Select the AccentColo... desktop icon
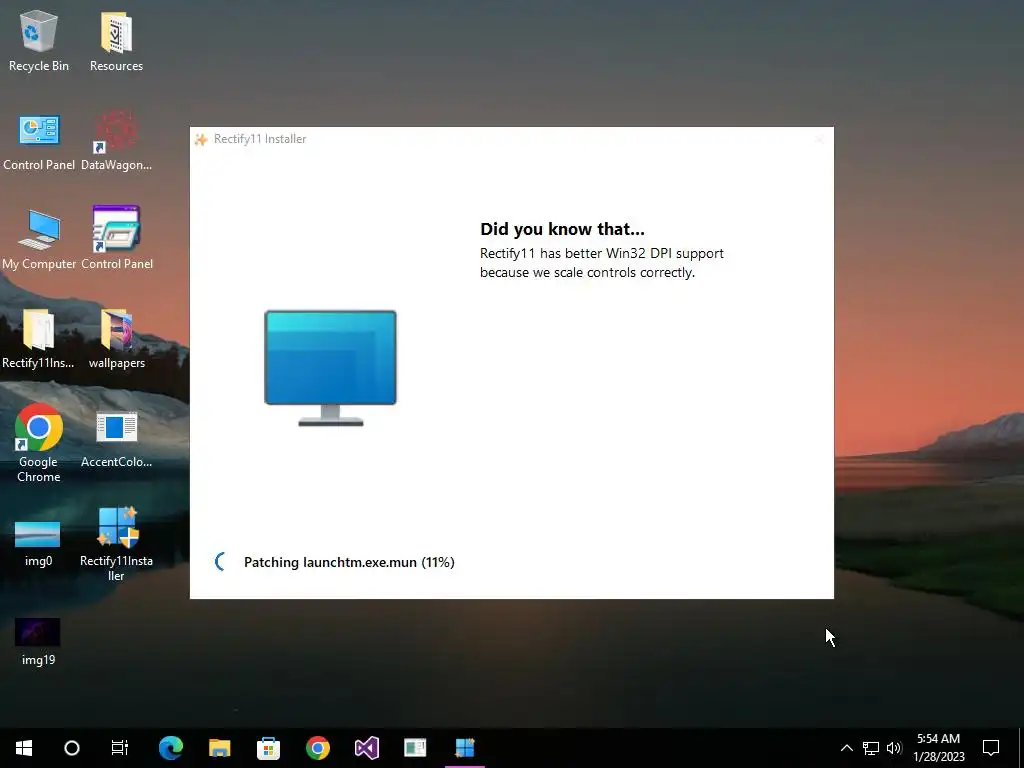Image resolution: width=1024 pixels, height=768 pixels. point(116,439)
